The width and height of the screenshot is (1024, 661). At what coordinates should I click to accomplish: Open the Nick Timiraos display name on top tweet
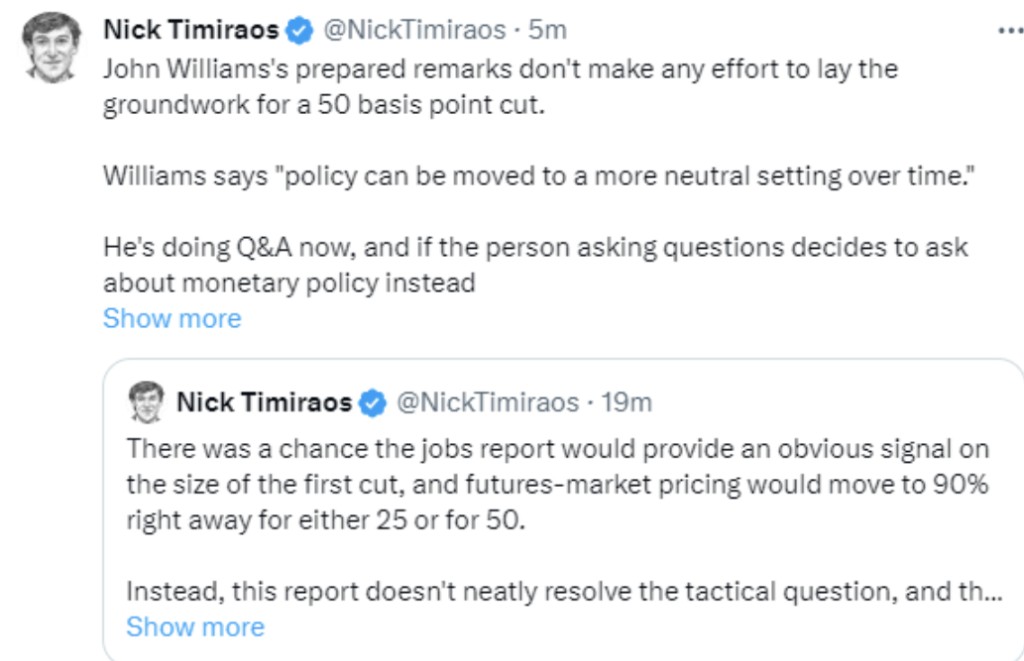190,31
